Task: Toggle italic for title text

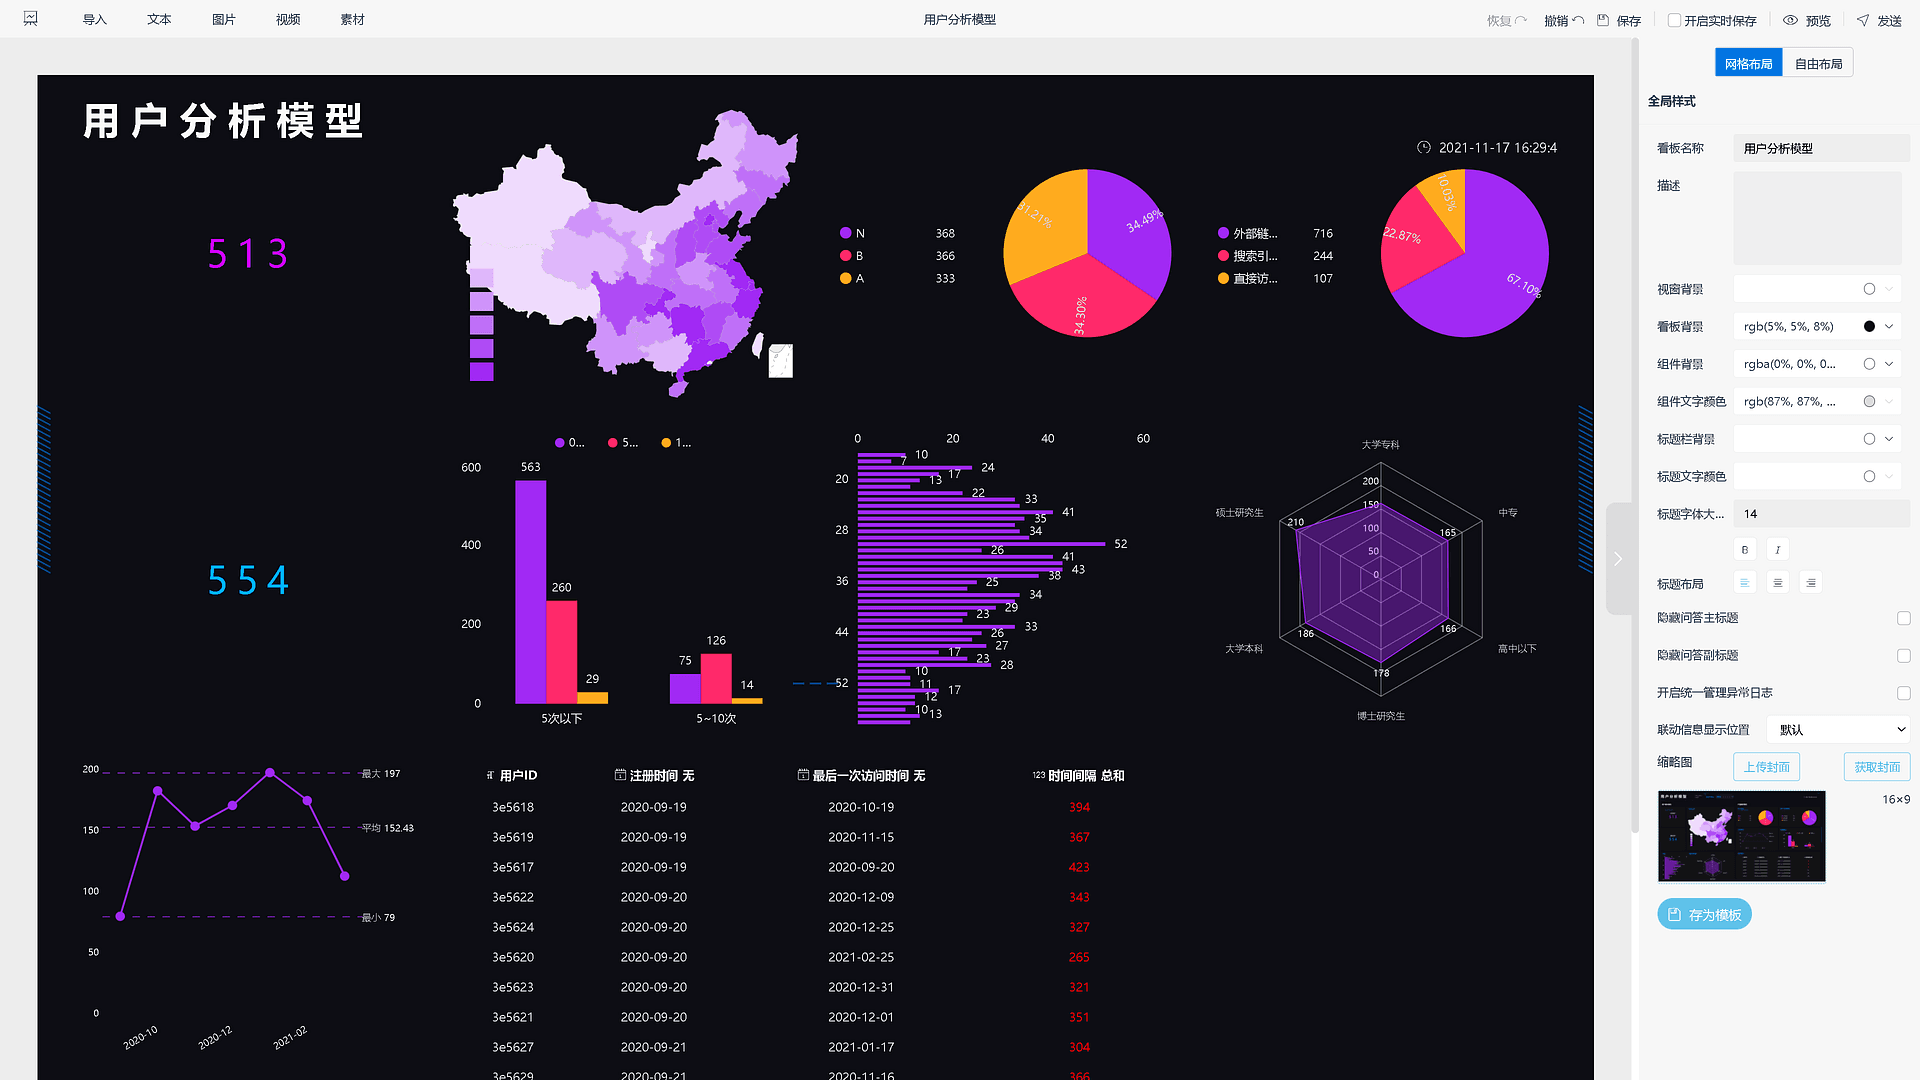Action: pos(1778,550)
